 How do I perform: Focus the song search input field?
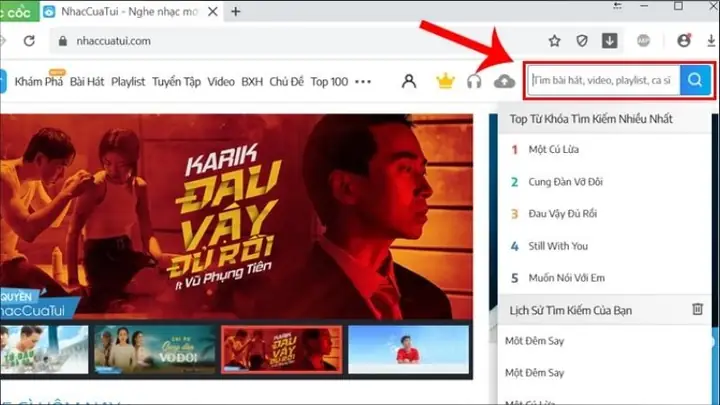click(604, 80)
